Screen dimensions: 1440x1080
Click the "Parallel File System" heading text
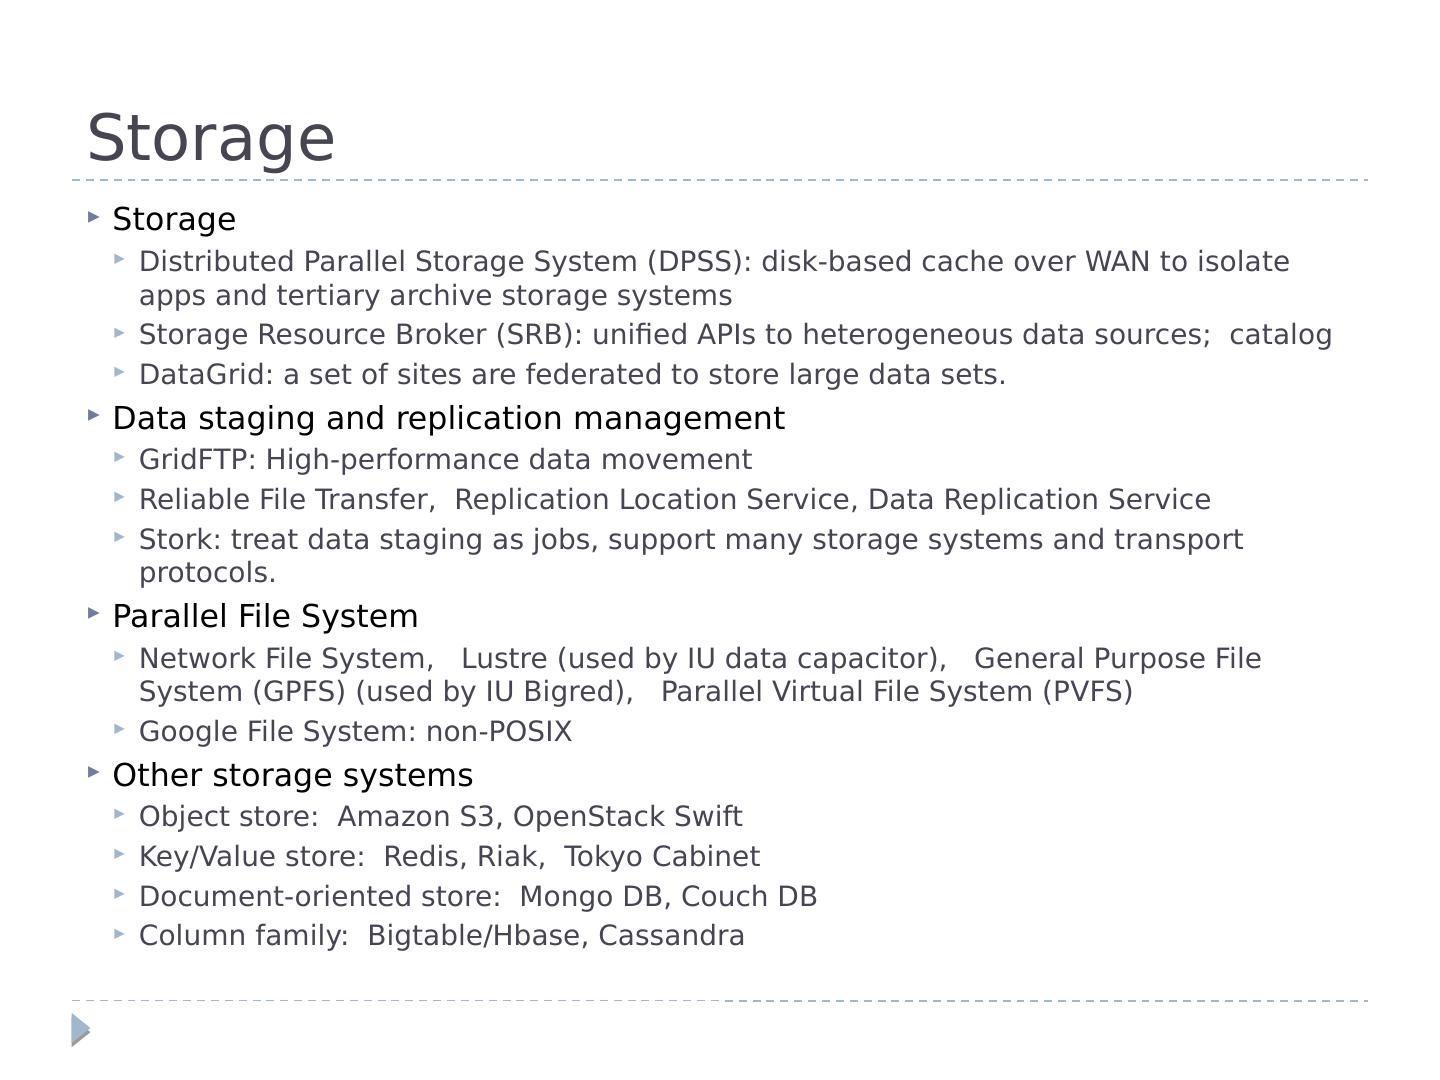[x=265, y=616]
